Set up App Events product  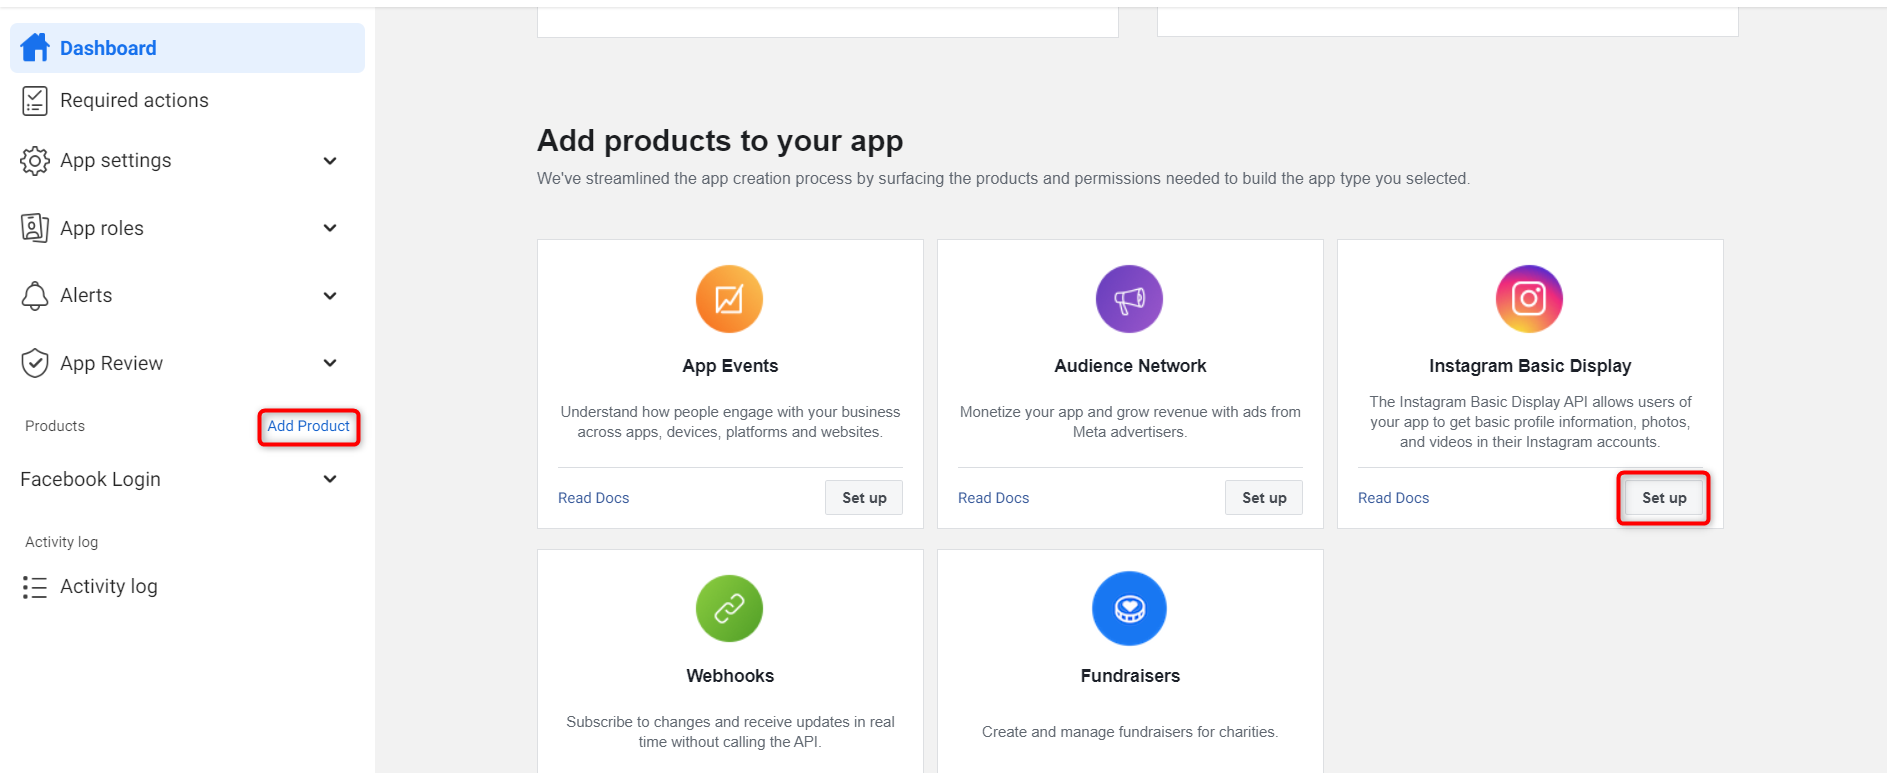(x=864, y=498)
